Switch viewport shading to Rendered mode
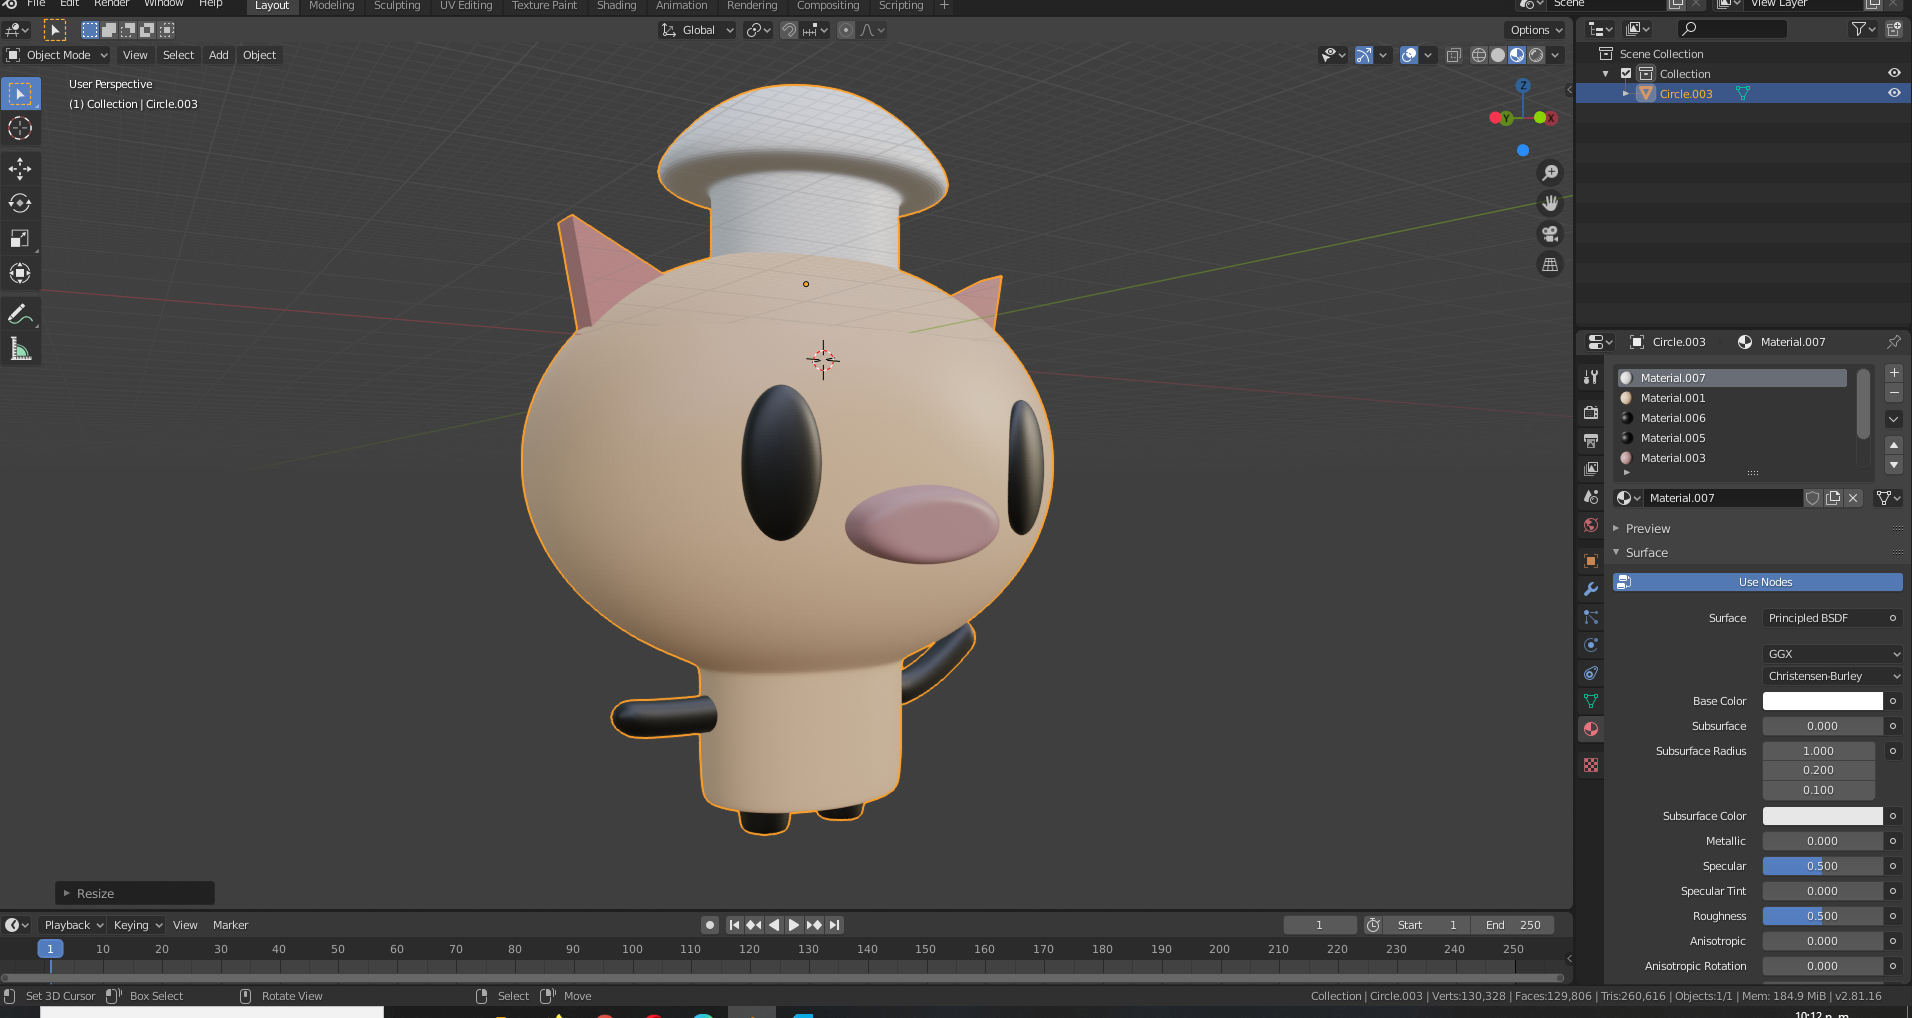 point(1537,55)
